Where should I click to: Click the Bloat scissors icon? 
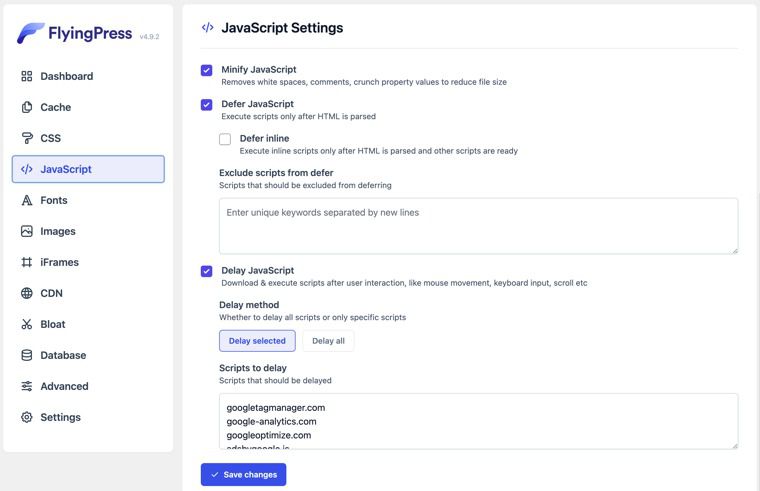point(27,324)
